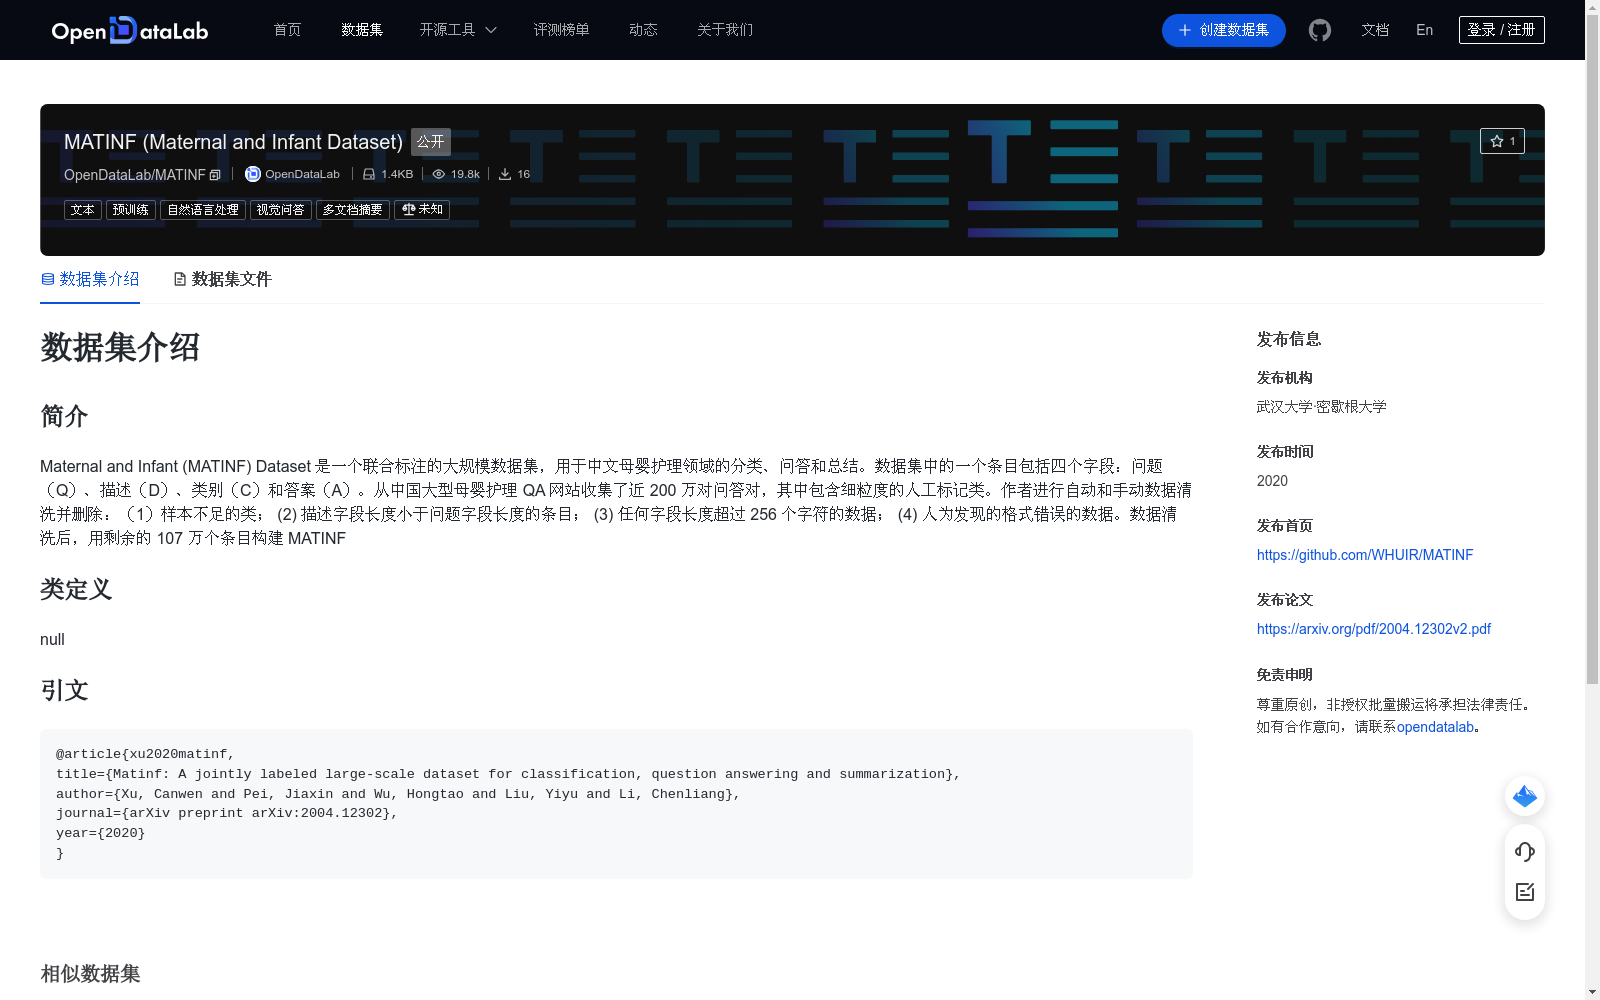The width and height of the screenshot is (1600, 1000).
Task: Click the OpenDataLab publisher name
Action: coord(302,174)
